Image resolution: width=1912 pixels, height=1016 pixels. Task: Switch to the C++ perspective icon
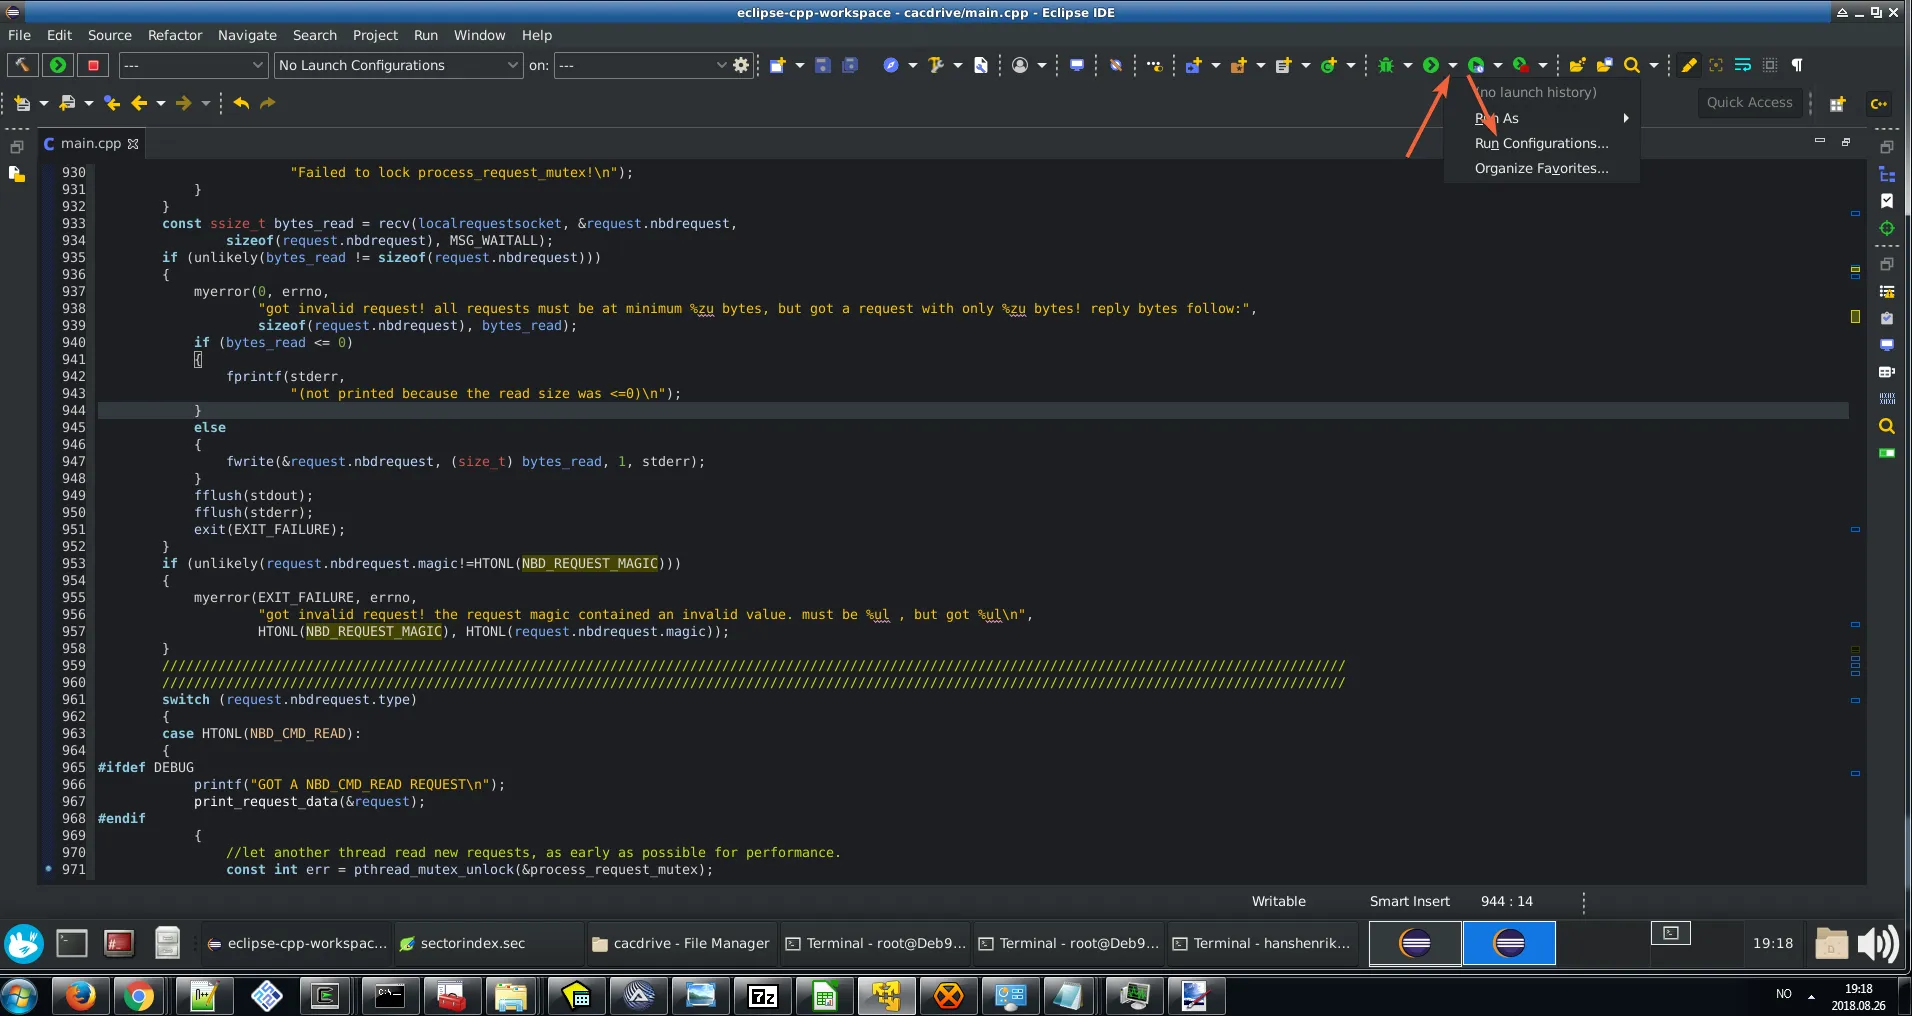pyautogui.click(x=1879, y=103)
